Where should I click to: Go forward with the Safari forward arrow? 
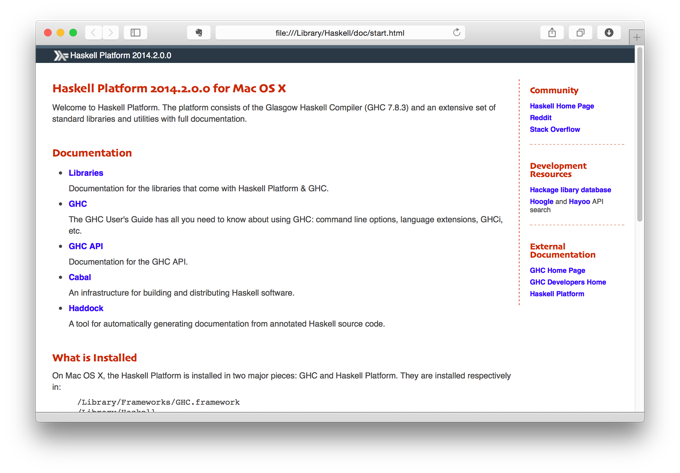(x=111, y=33)
